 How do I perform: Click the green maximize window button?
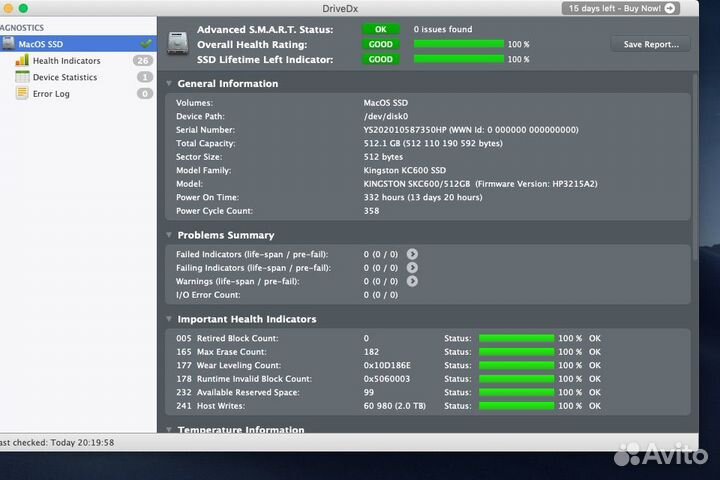23,8
